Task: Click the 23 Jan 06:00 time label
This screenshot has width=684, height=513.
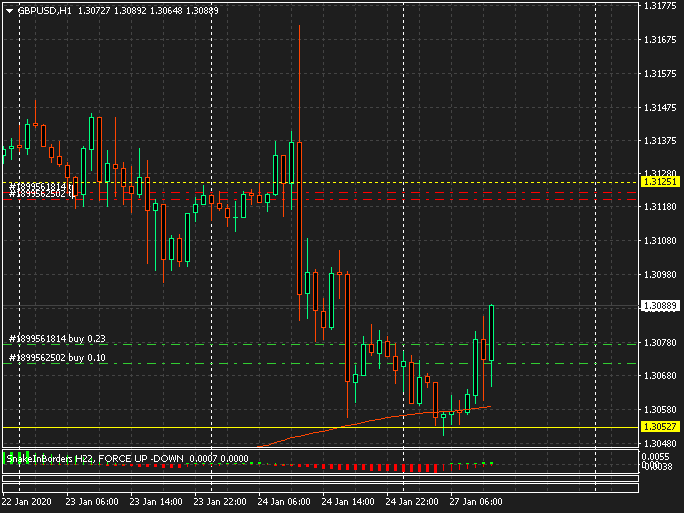Action: [x=92, y=502]
